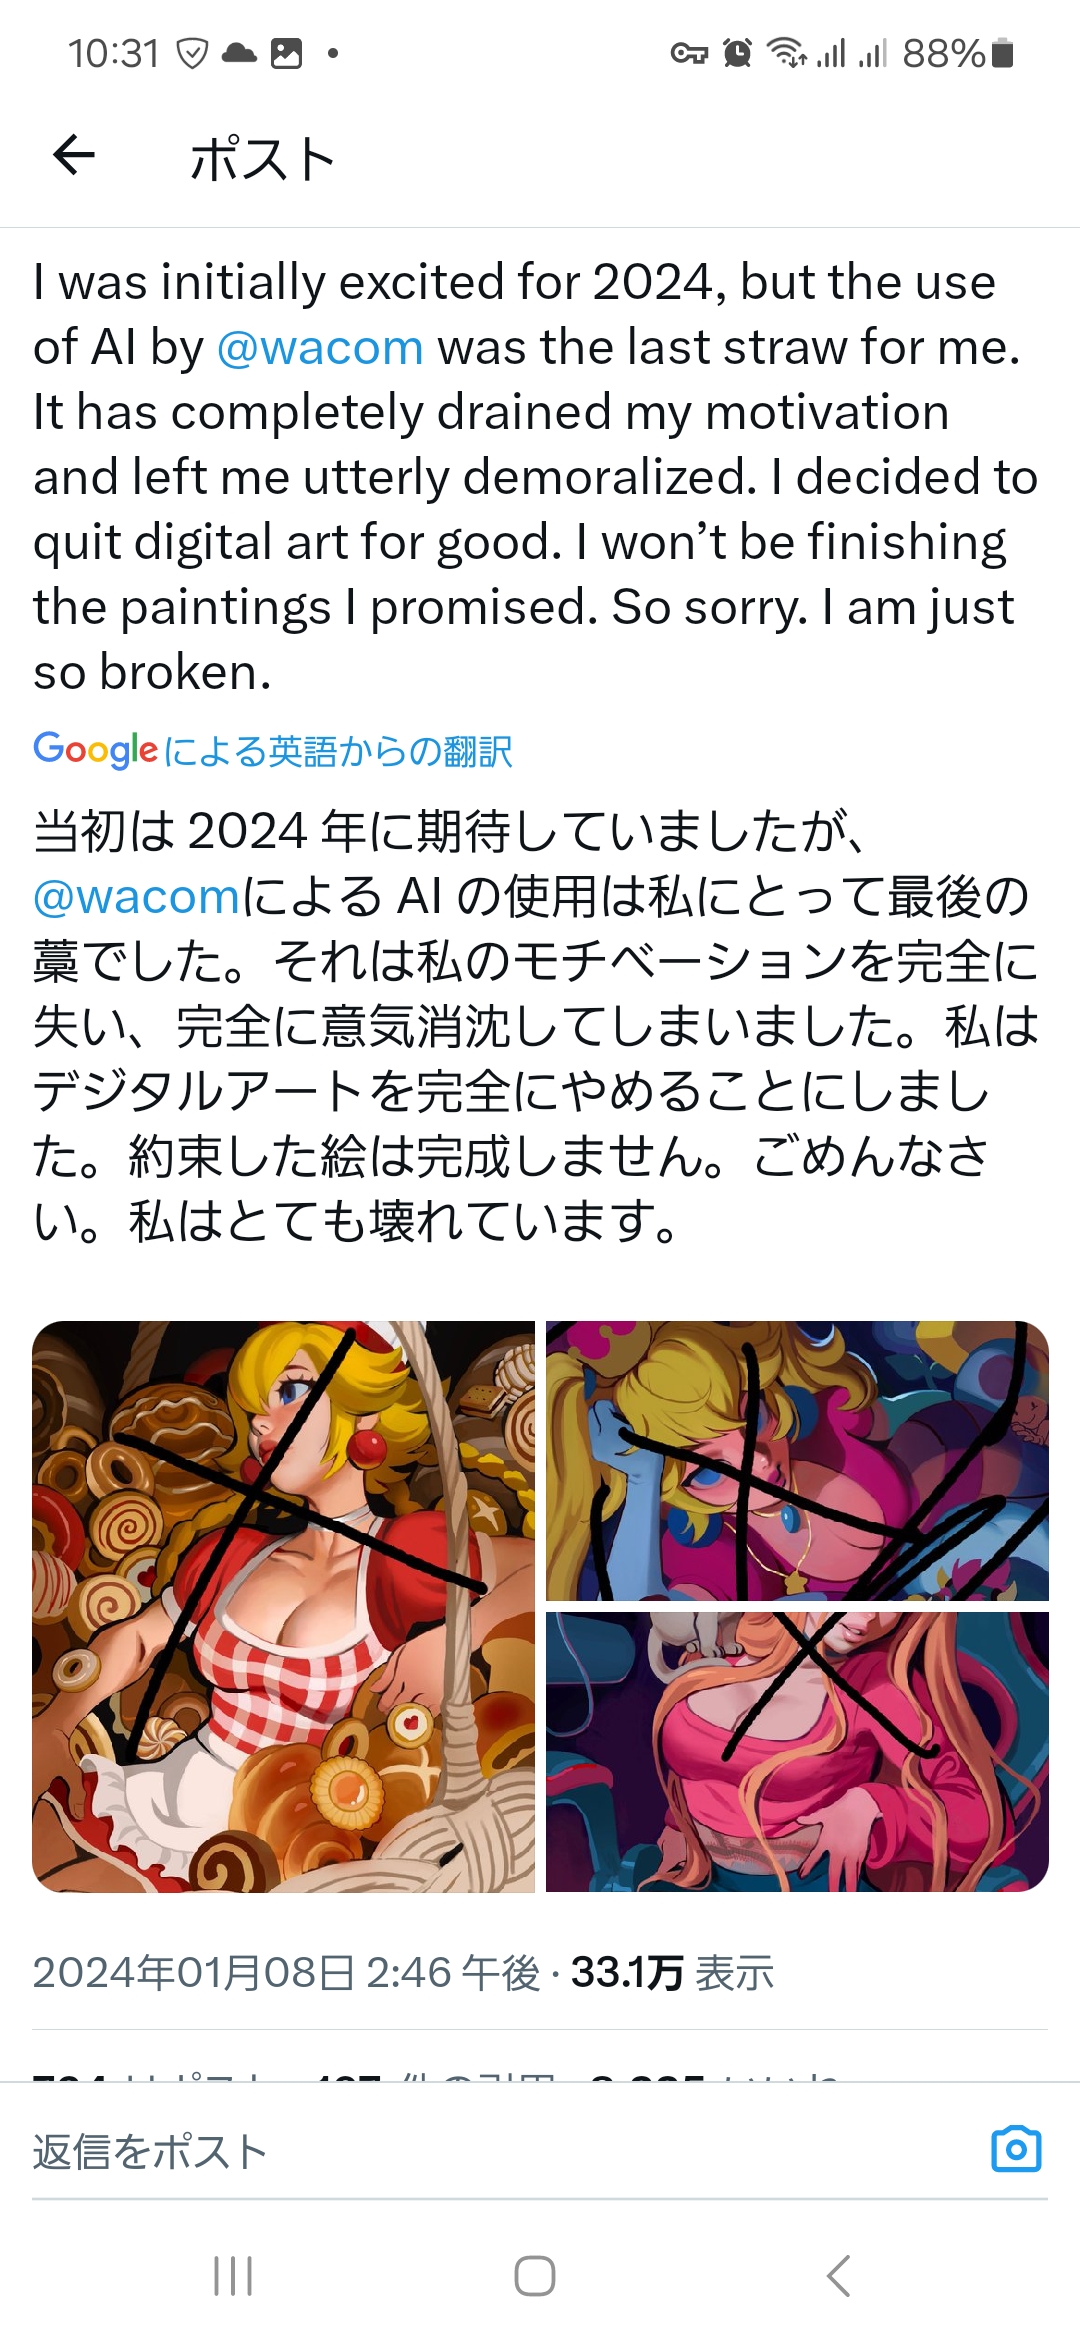Open the top-right crowned girl artwork
The image size is (1080, 2340).
click(x=797, y=1461)
